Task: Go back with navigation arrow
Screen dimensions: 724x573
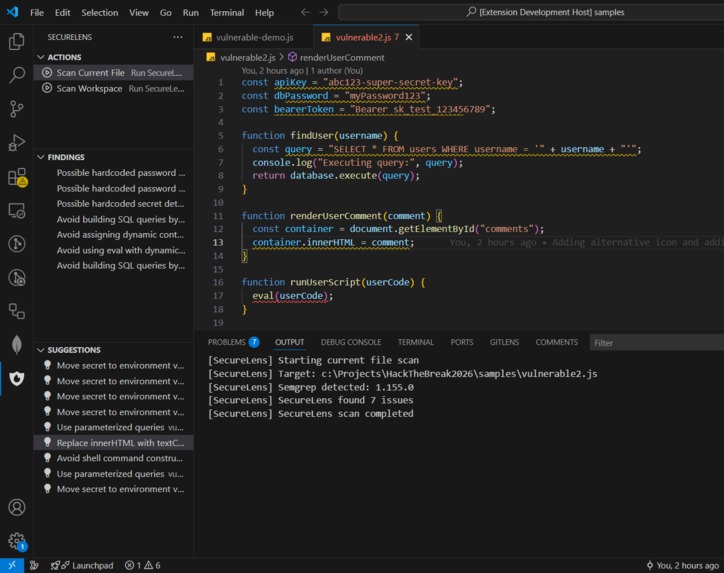Action: pyautogui.click(x=305, y=12)
